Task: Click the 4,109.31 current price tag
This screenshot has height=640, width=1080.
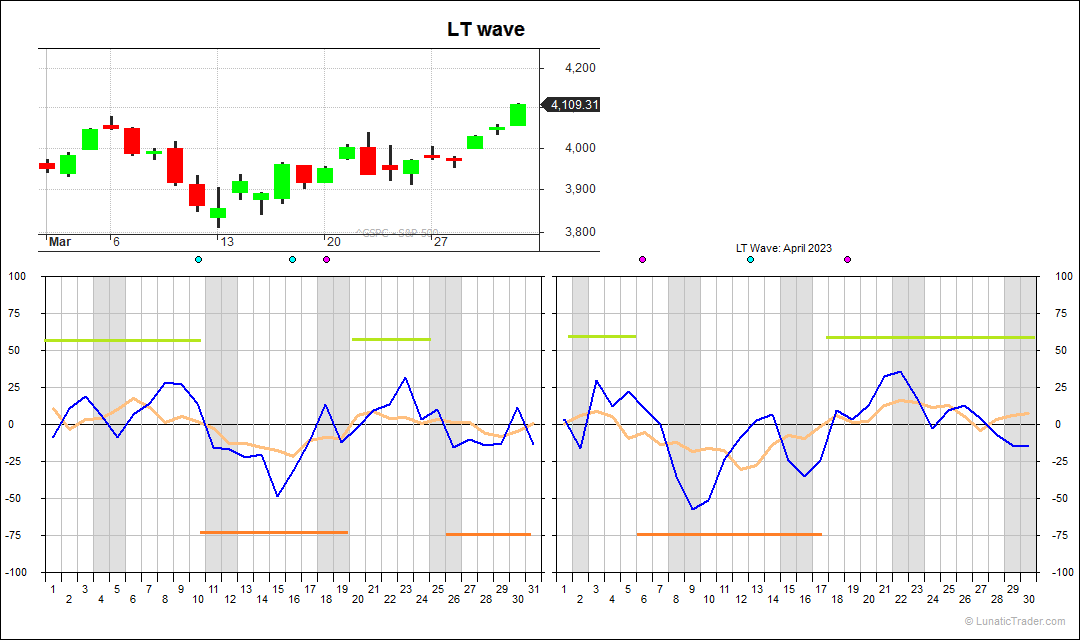Action: [573, 104]
